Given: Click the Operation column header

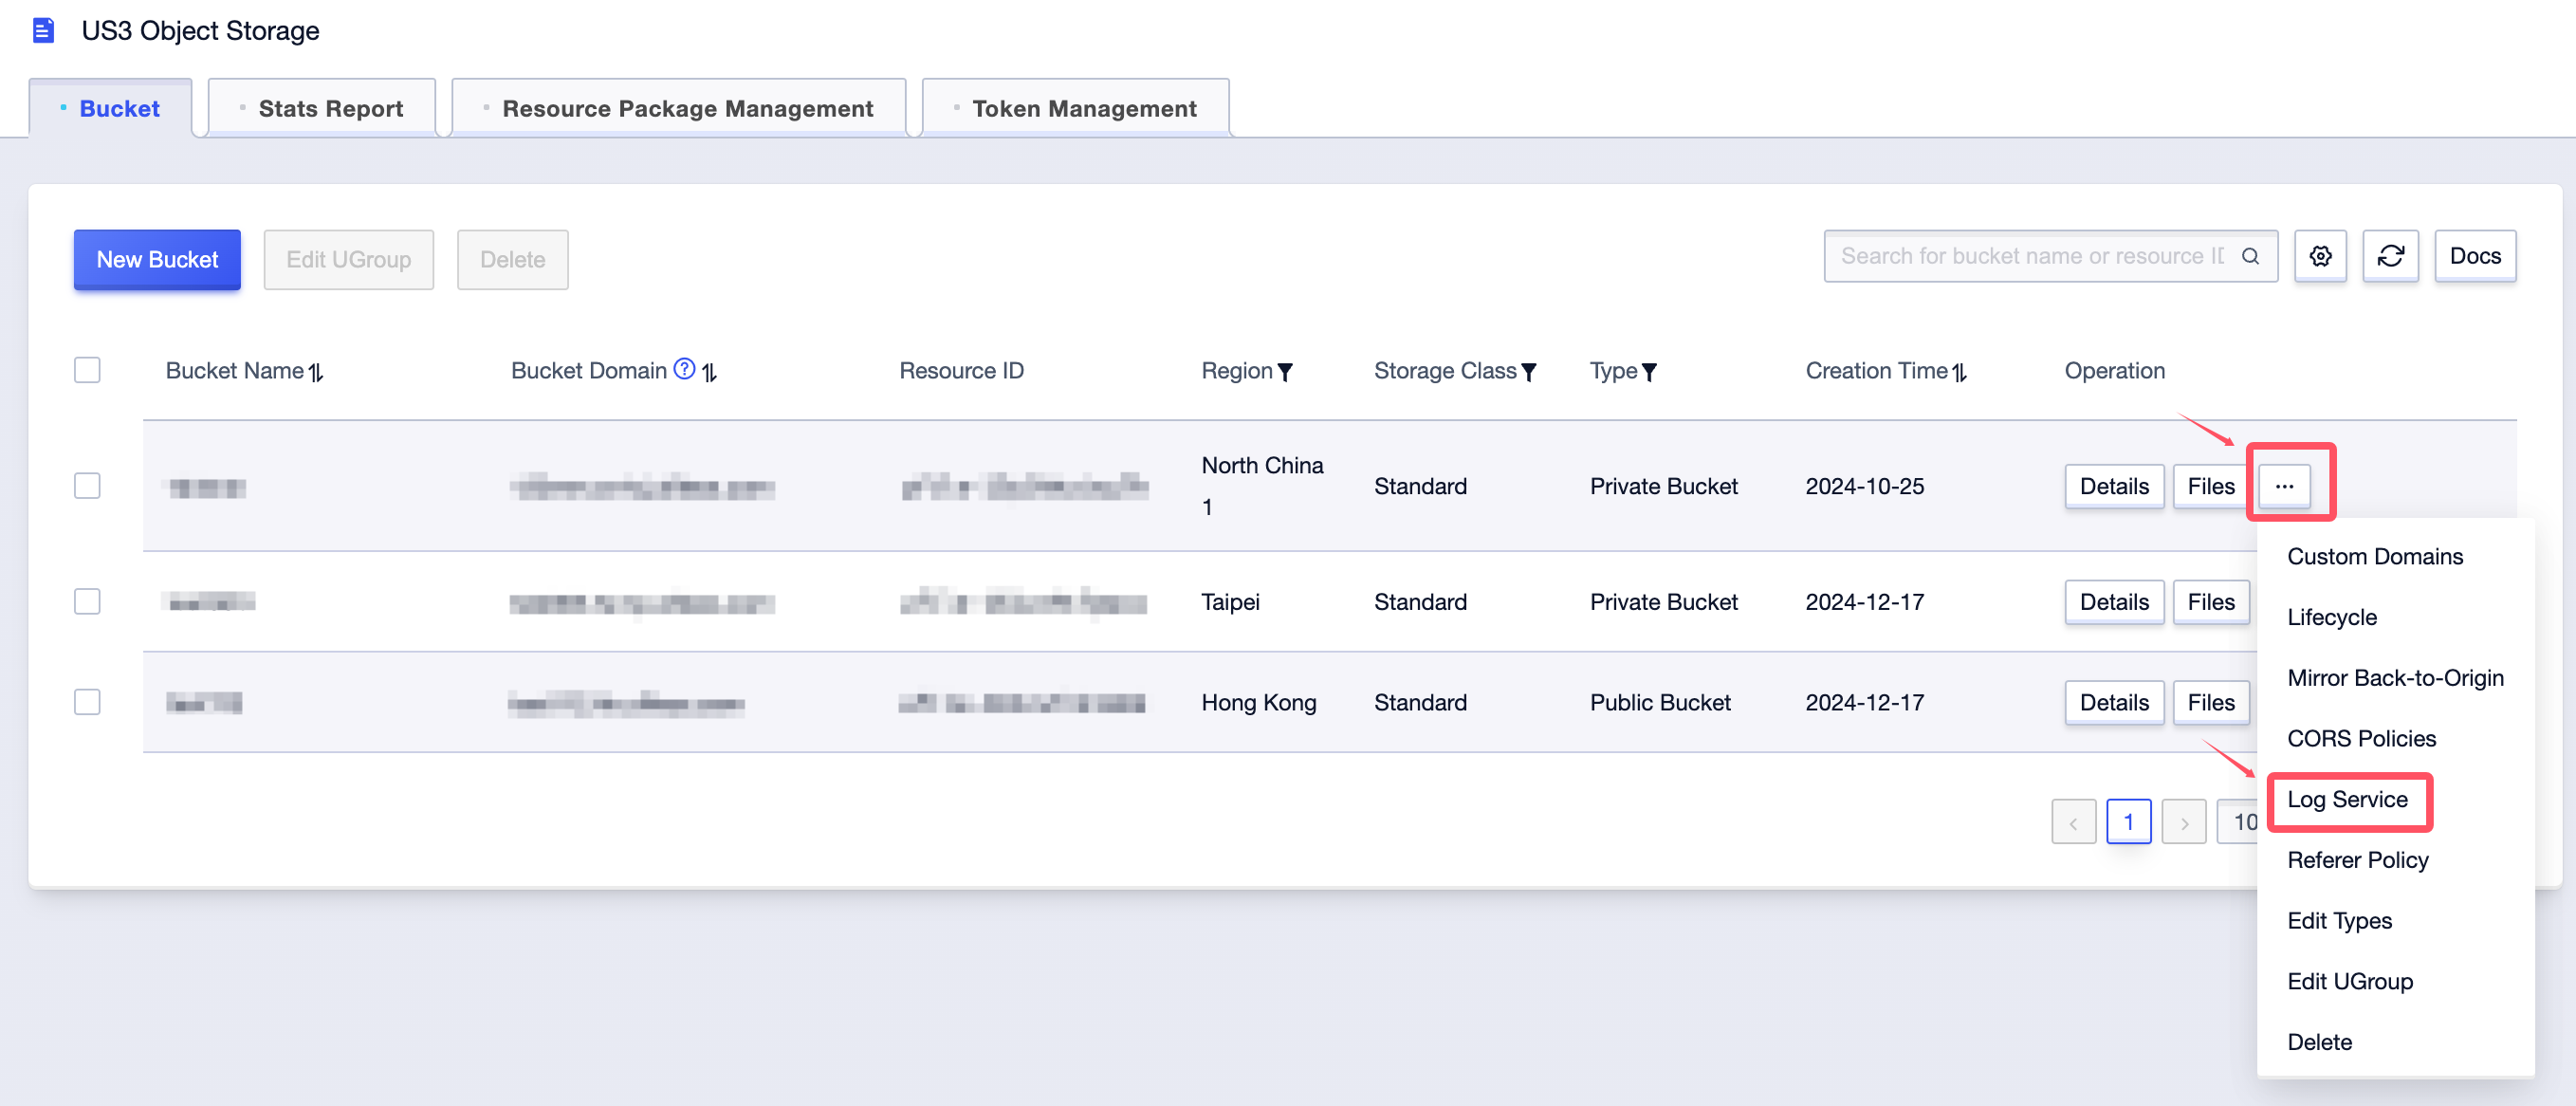Looking at the screenshot, I should 2114,371.
